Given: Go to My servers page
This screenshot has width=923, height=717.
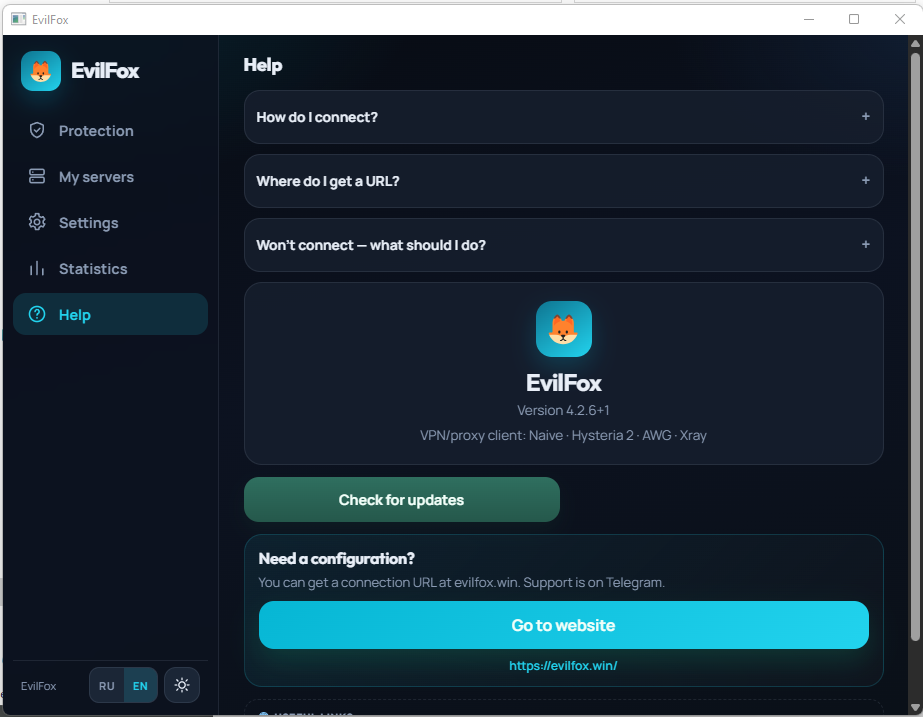Looking at the screenshot, I should coord(110,177).
